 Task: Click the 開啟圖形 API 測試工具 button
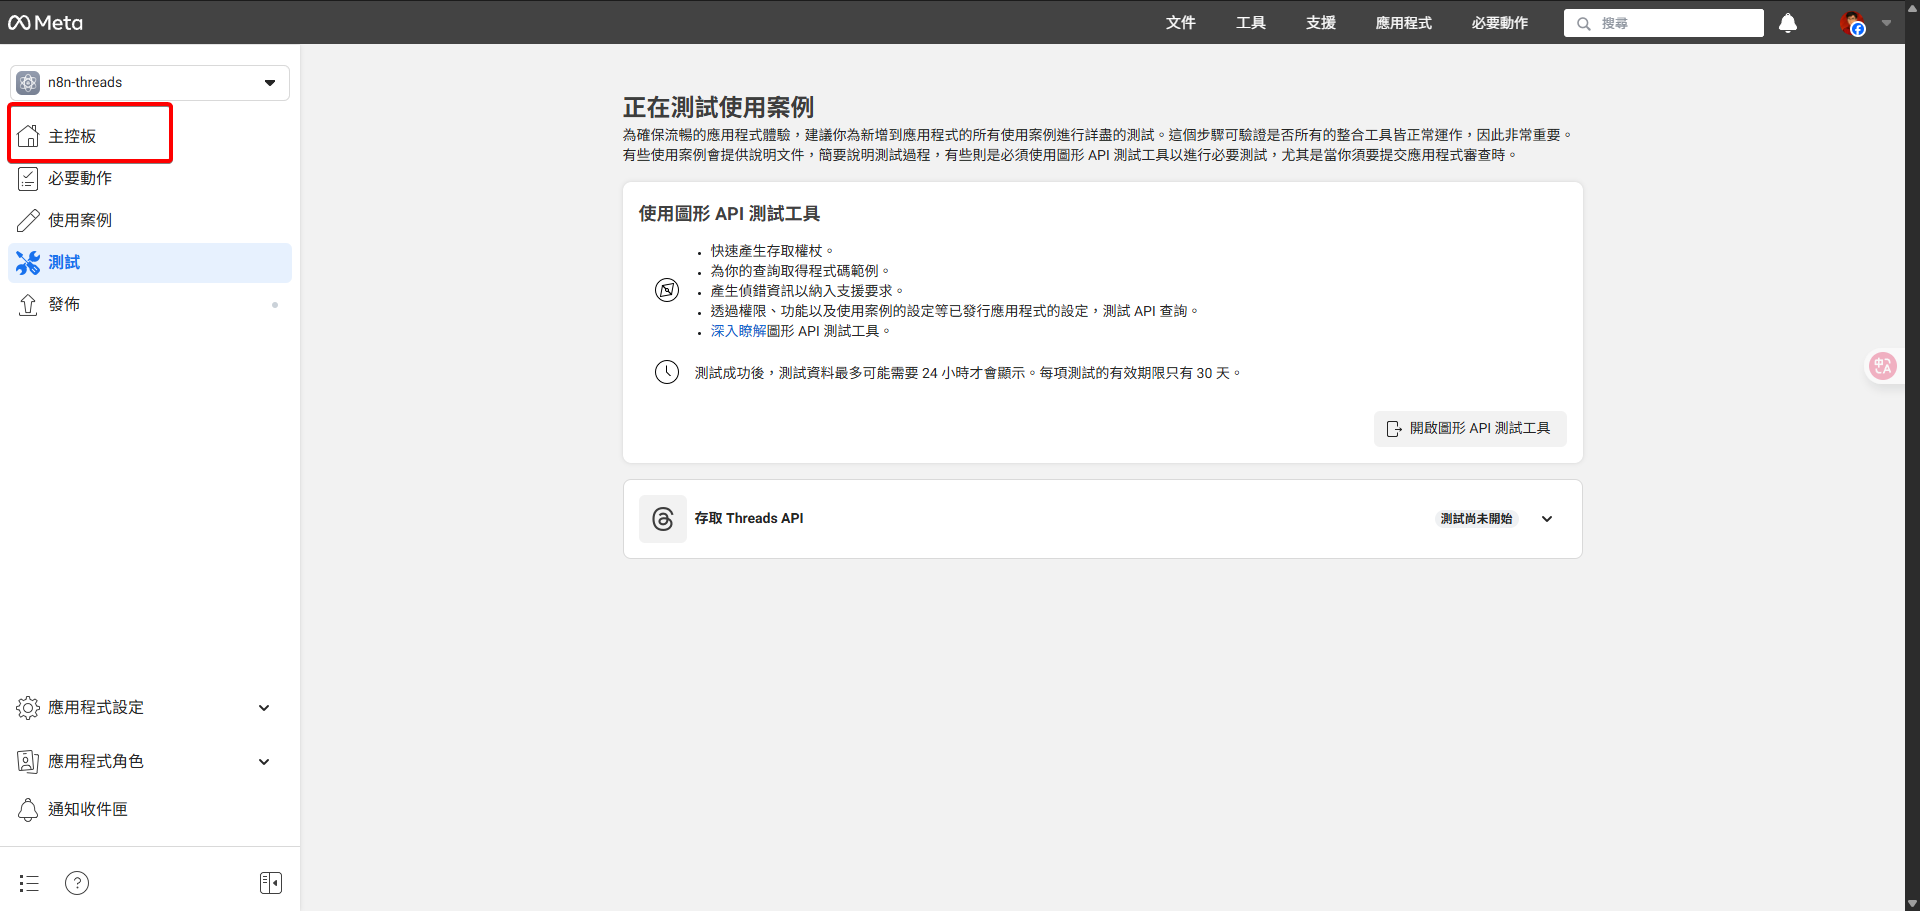[1469, 428]
